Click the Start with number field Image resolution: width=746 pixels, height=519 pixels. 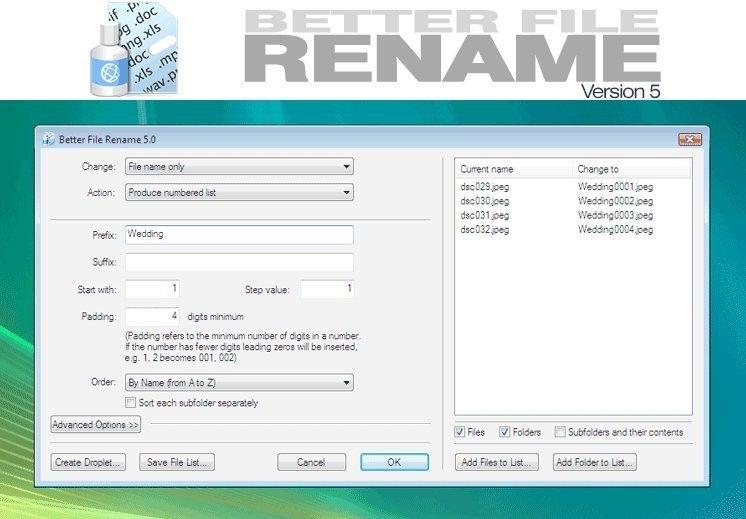click(152, 289)
